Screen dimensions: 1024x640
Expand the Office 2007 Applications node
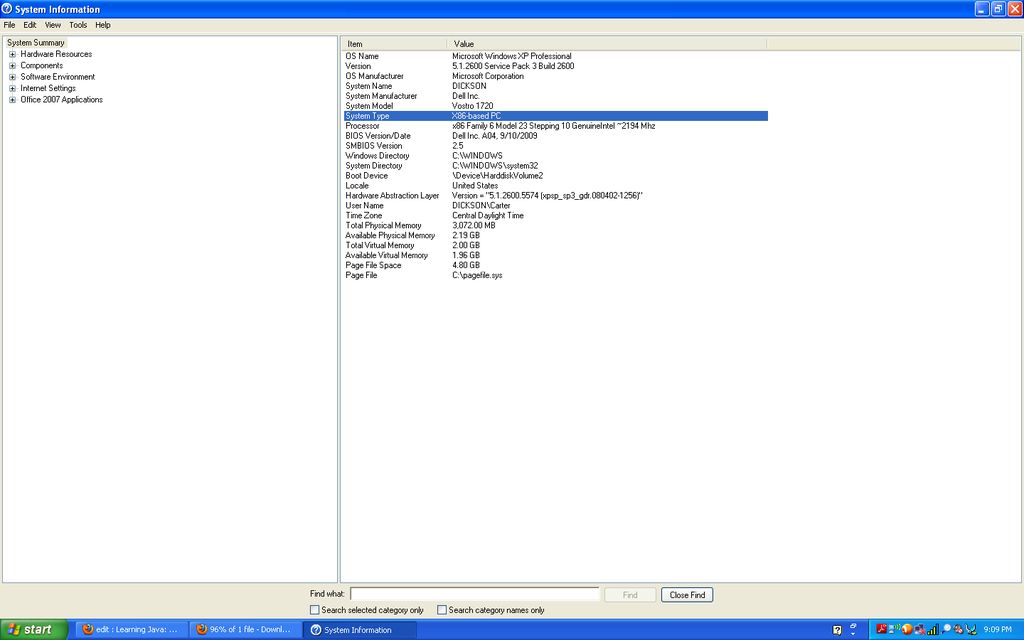12,100
